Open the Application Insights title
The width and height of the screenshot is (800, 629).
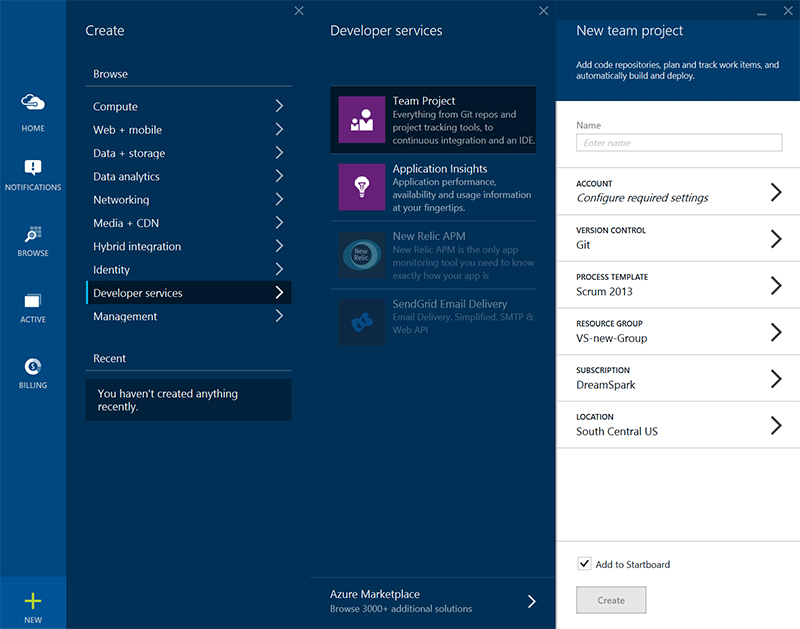click(x=440, y=169)
